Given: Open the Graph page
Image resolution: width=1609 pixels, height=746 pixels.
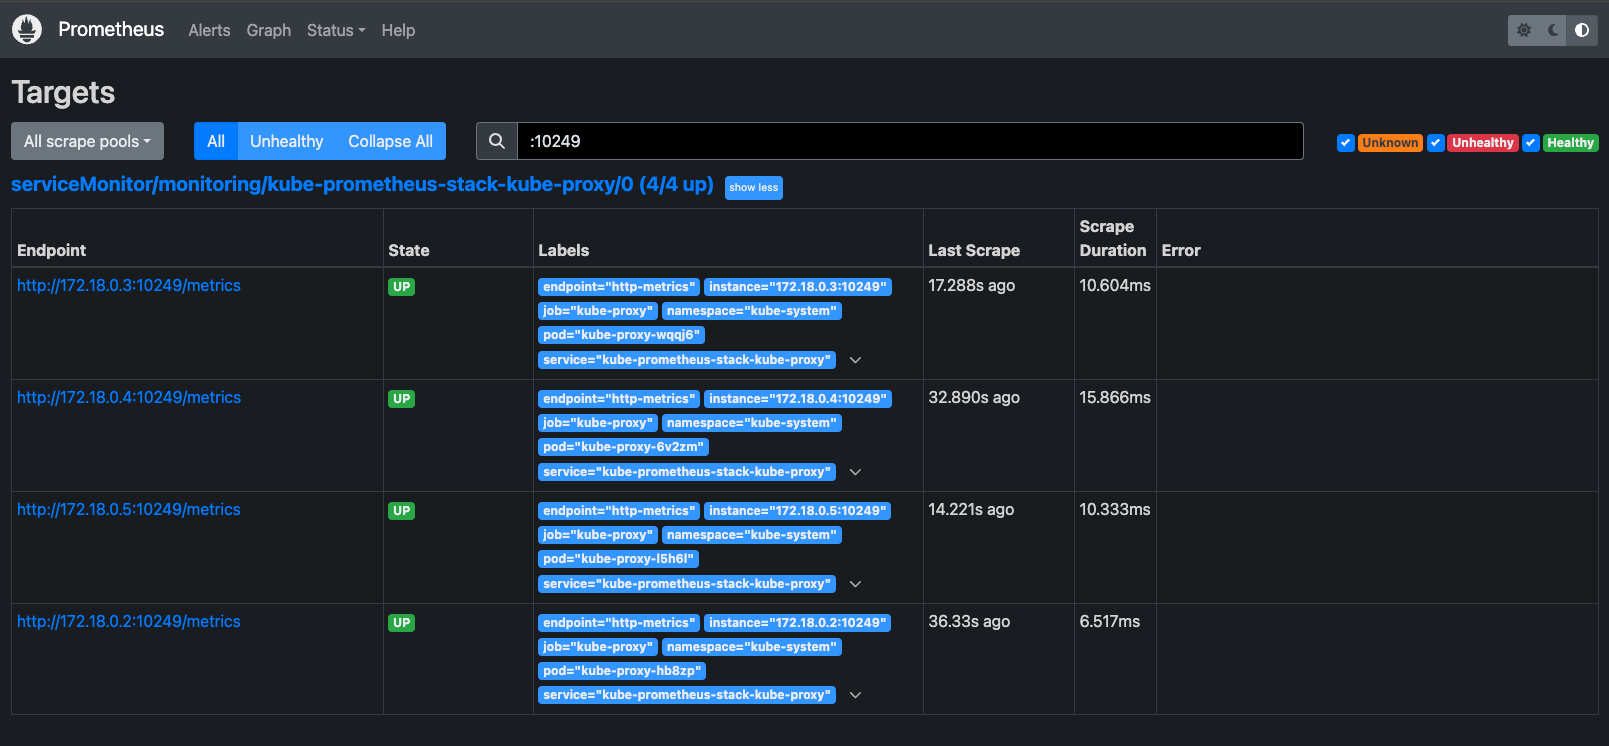Looking at the screenshot, I should [269, 30].
